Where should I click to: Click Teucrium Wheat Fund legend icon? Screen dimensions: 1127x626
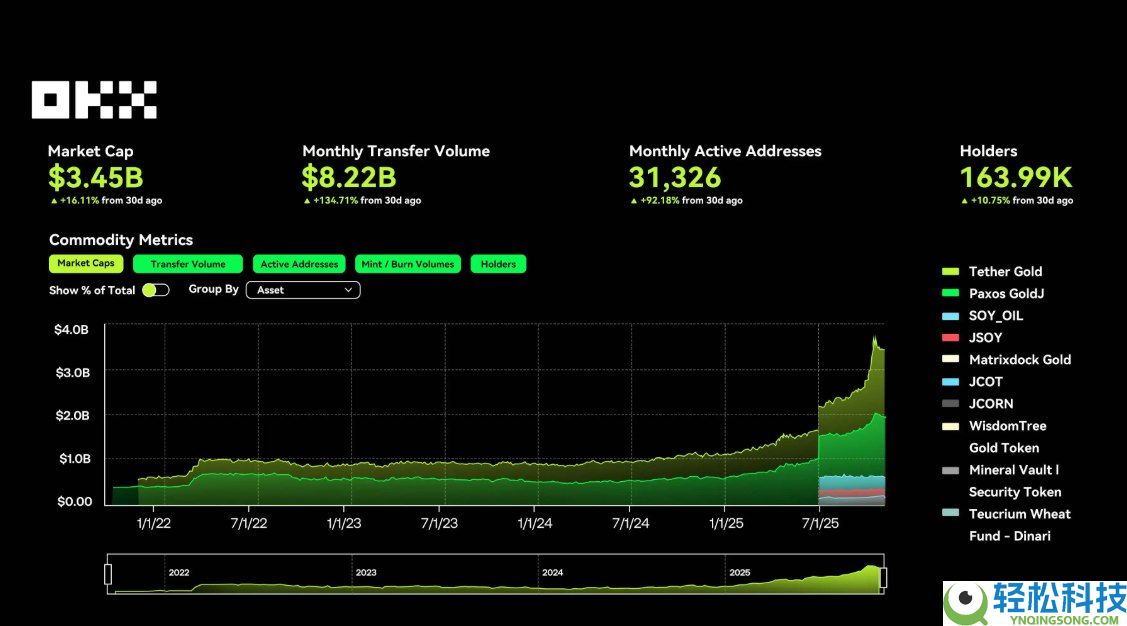[x=950, y=514]
